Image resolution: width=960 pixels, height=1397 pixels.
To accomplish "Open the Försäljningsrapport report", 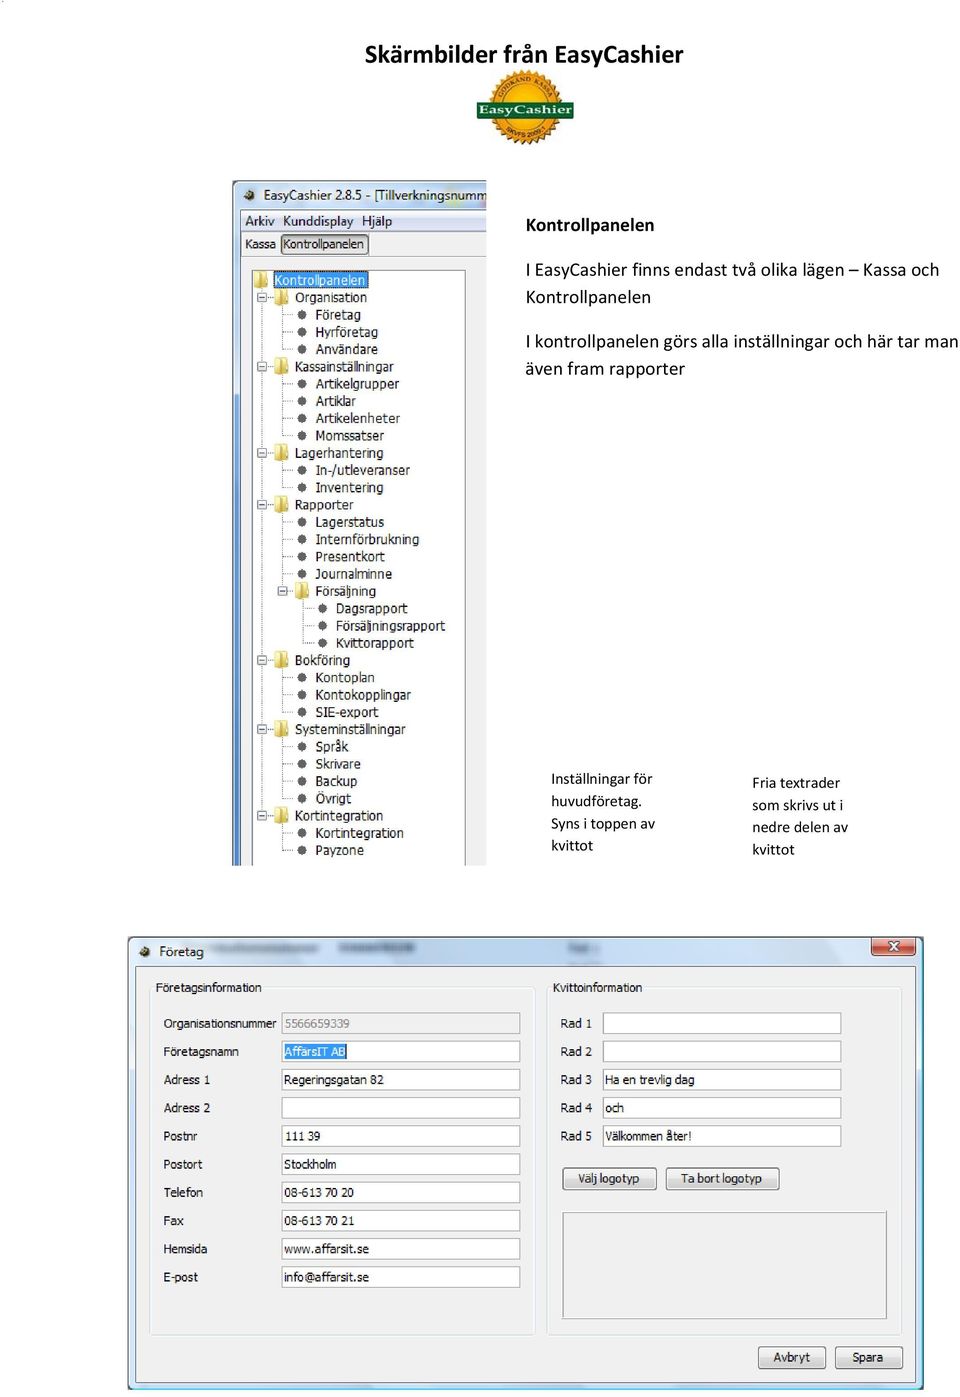I will (x=391, y=626).
